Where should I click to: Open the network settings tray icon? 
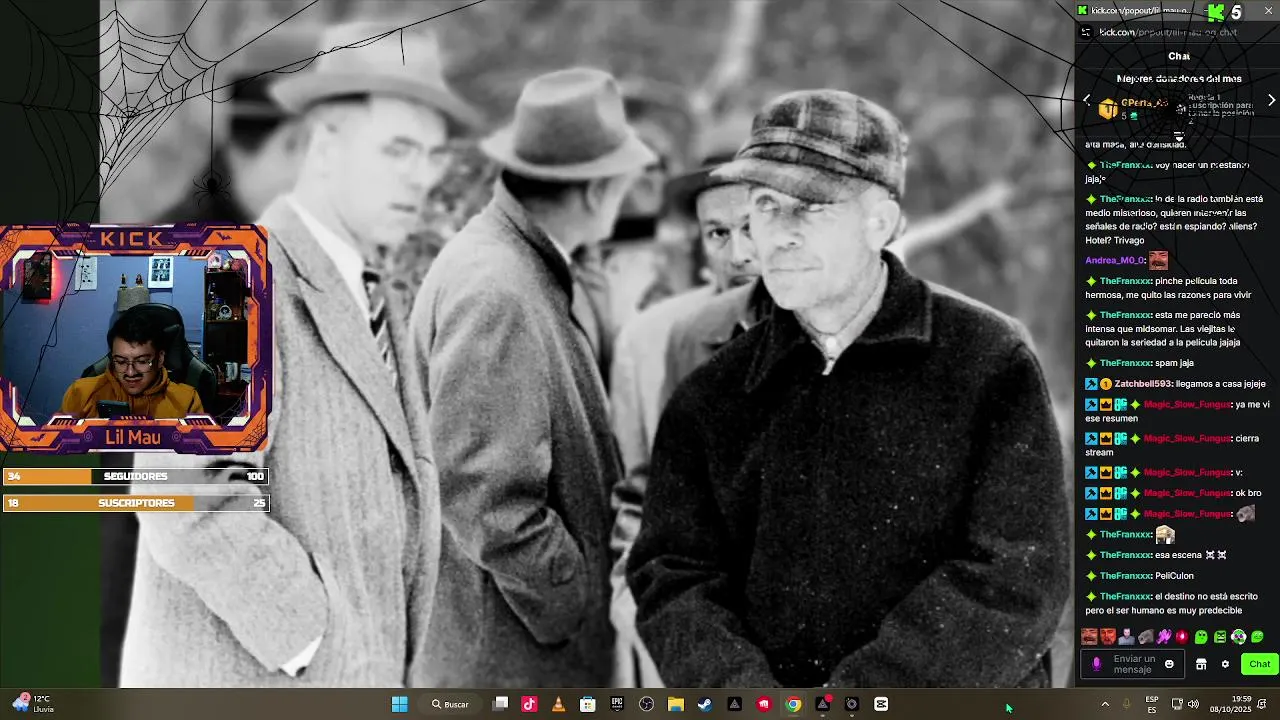tap(1177, 704)
